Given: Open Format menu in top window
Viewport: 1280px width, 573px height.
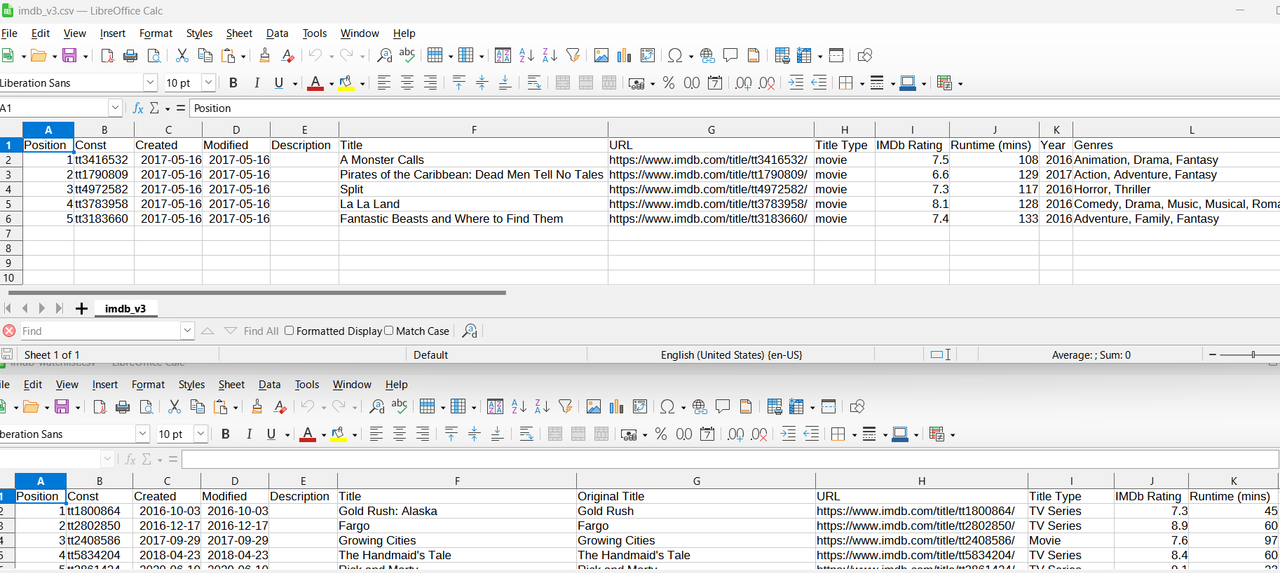Looking at the screenshot, I should [156, 33].
